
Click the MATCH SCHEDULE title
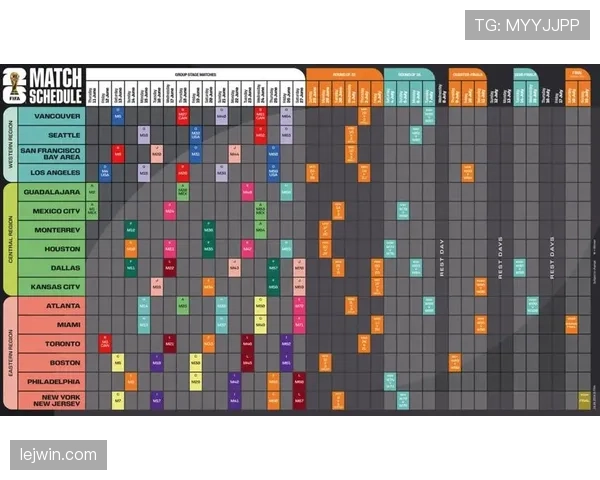56,87
